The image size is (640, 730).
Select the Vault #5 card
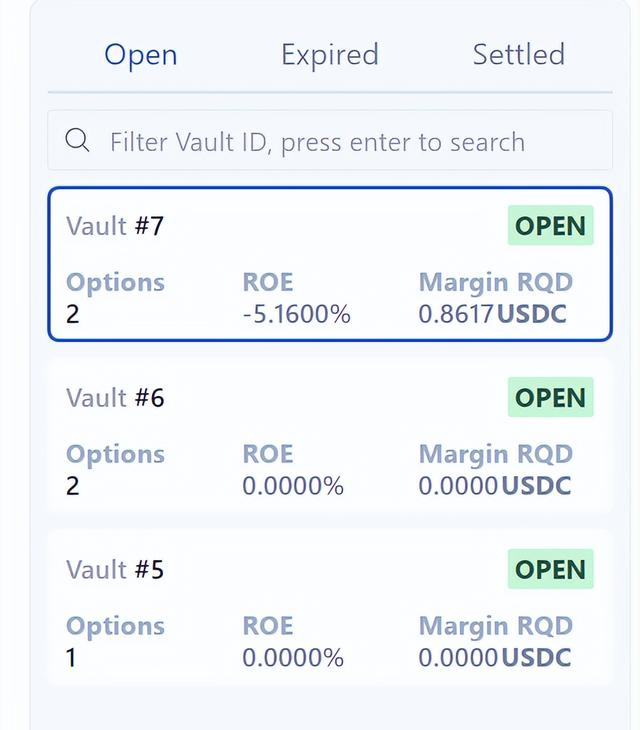[x=330, y=608]
